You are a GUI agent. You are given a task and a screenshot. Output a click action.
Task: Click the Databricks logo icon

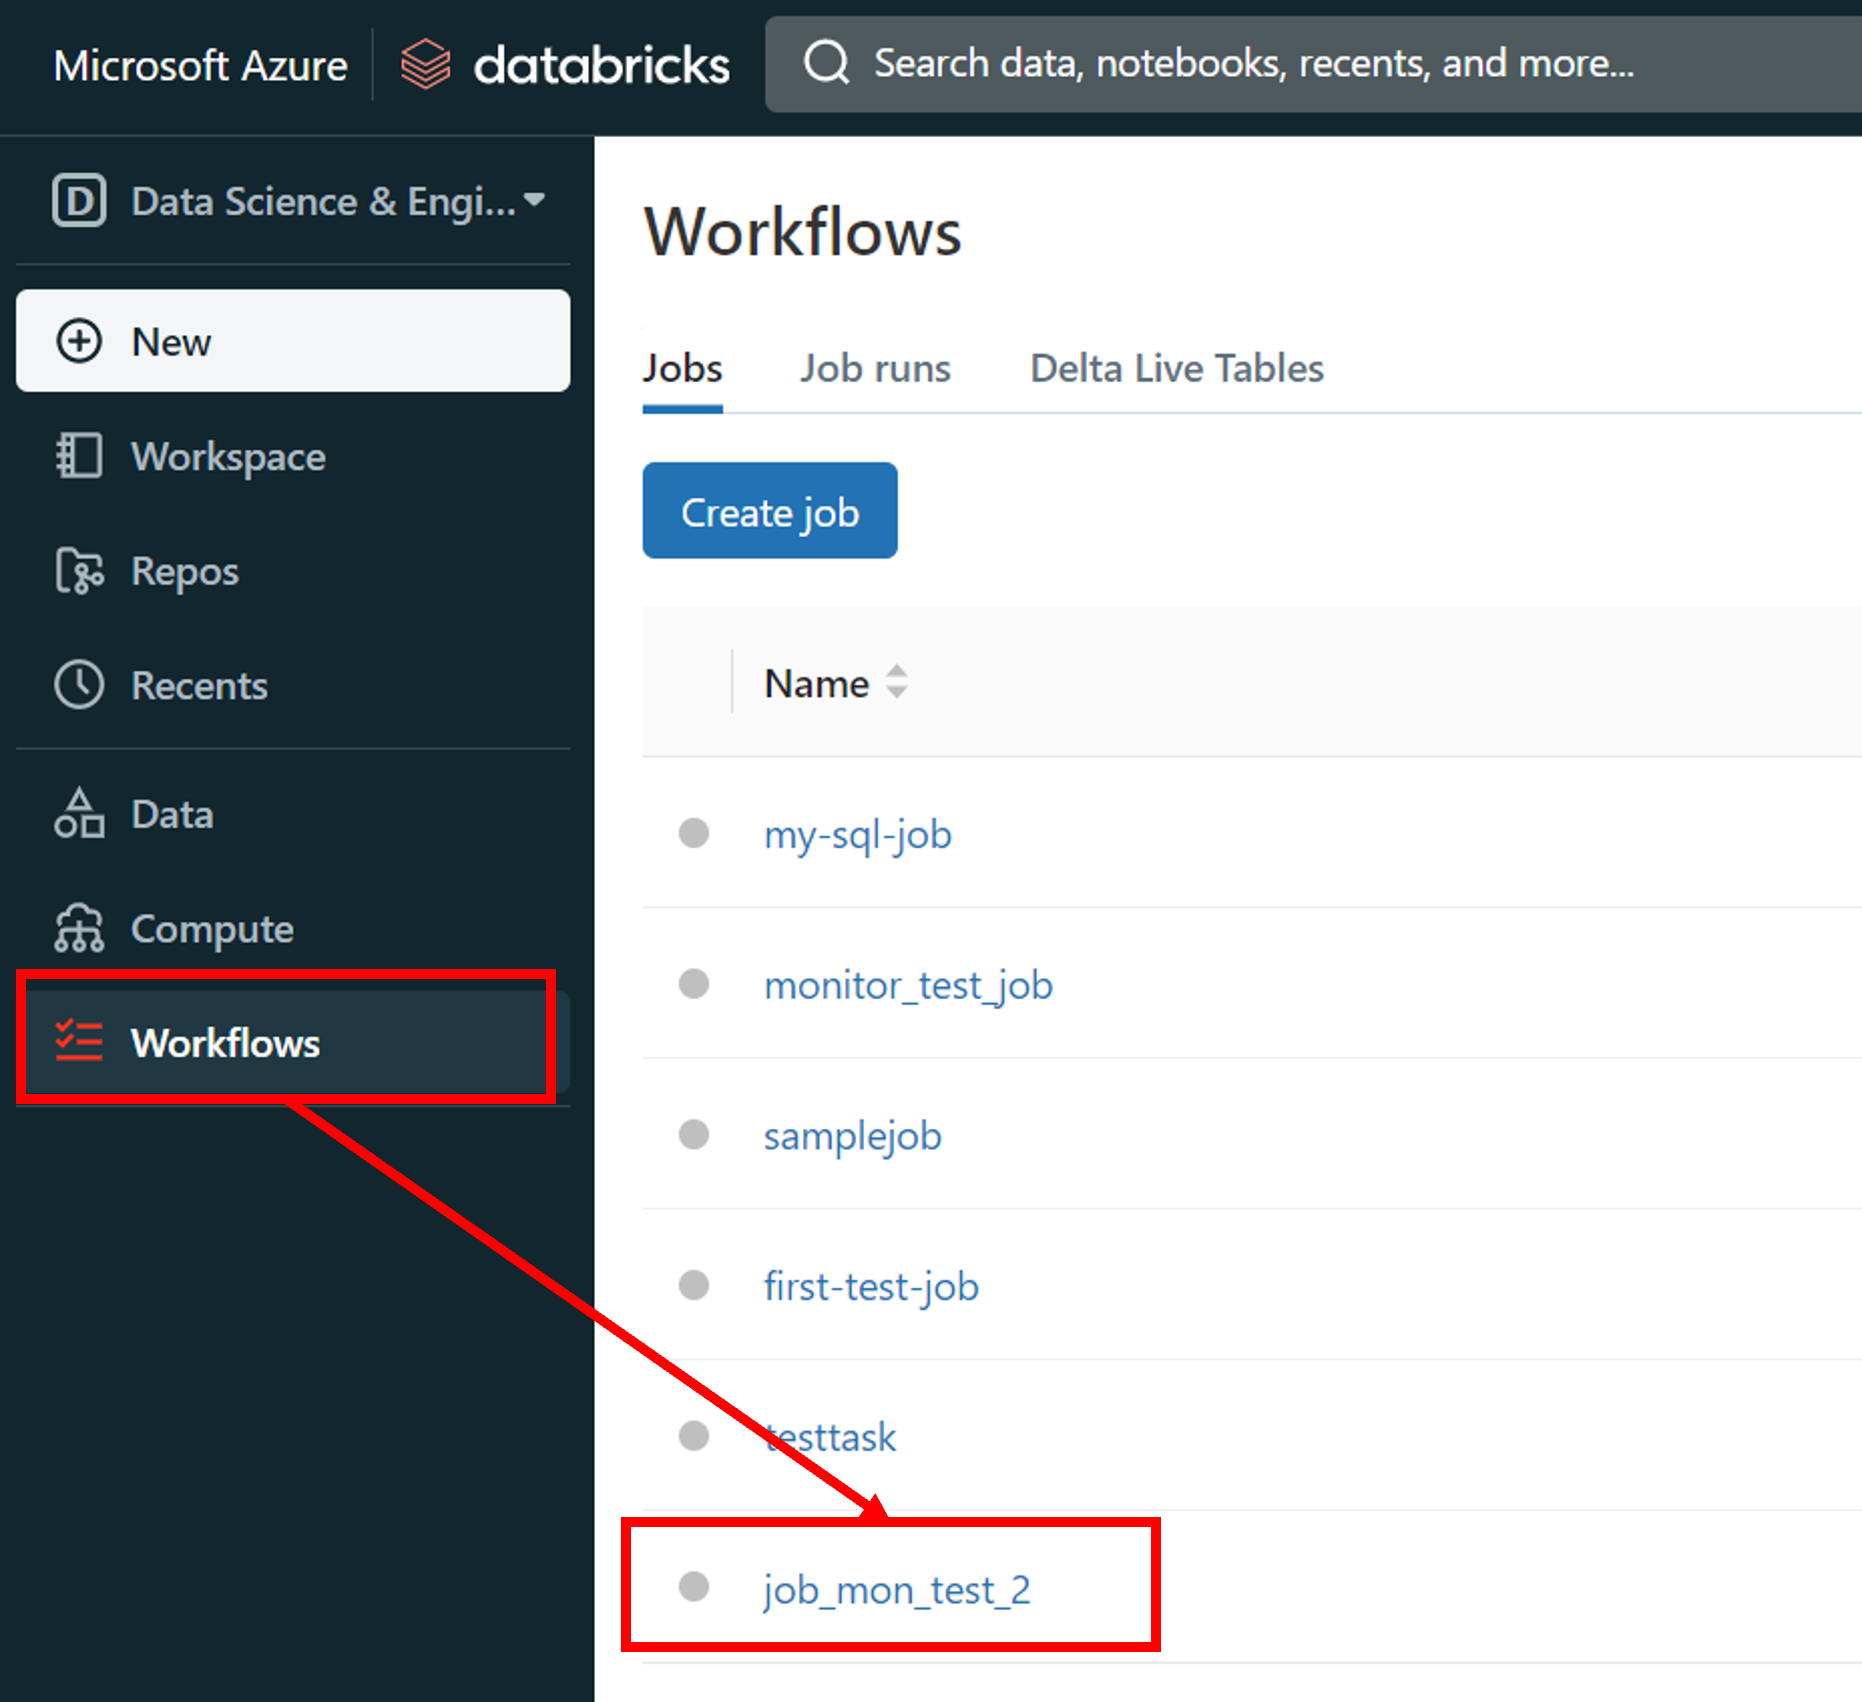(x=425, y=64)
